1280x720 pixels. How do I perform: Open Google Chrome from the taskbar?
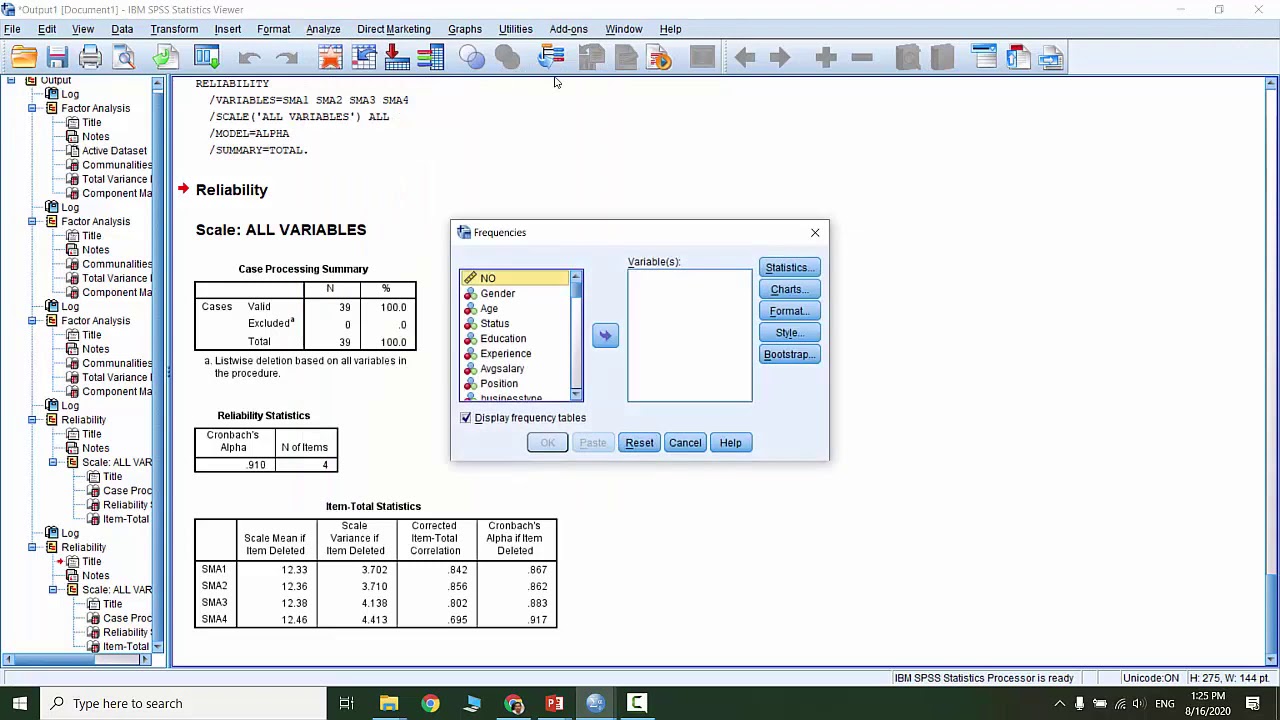point(430,703)
